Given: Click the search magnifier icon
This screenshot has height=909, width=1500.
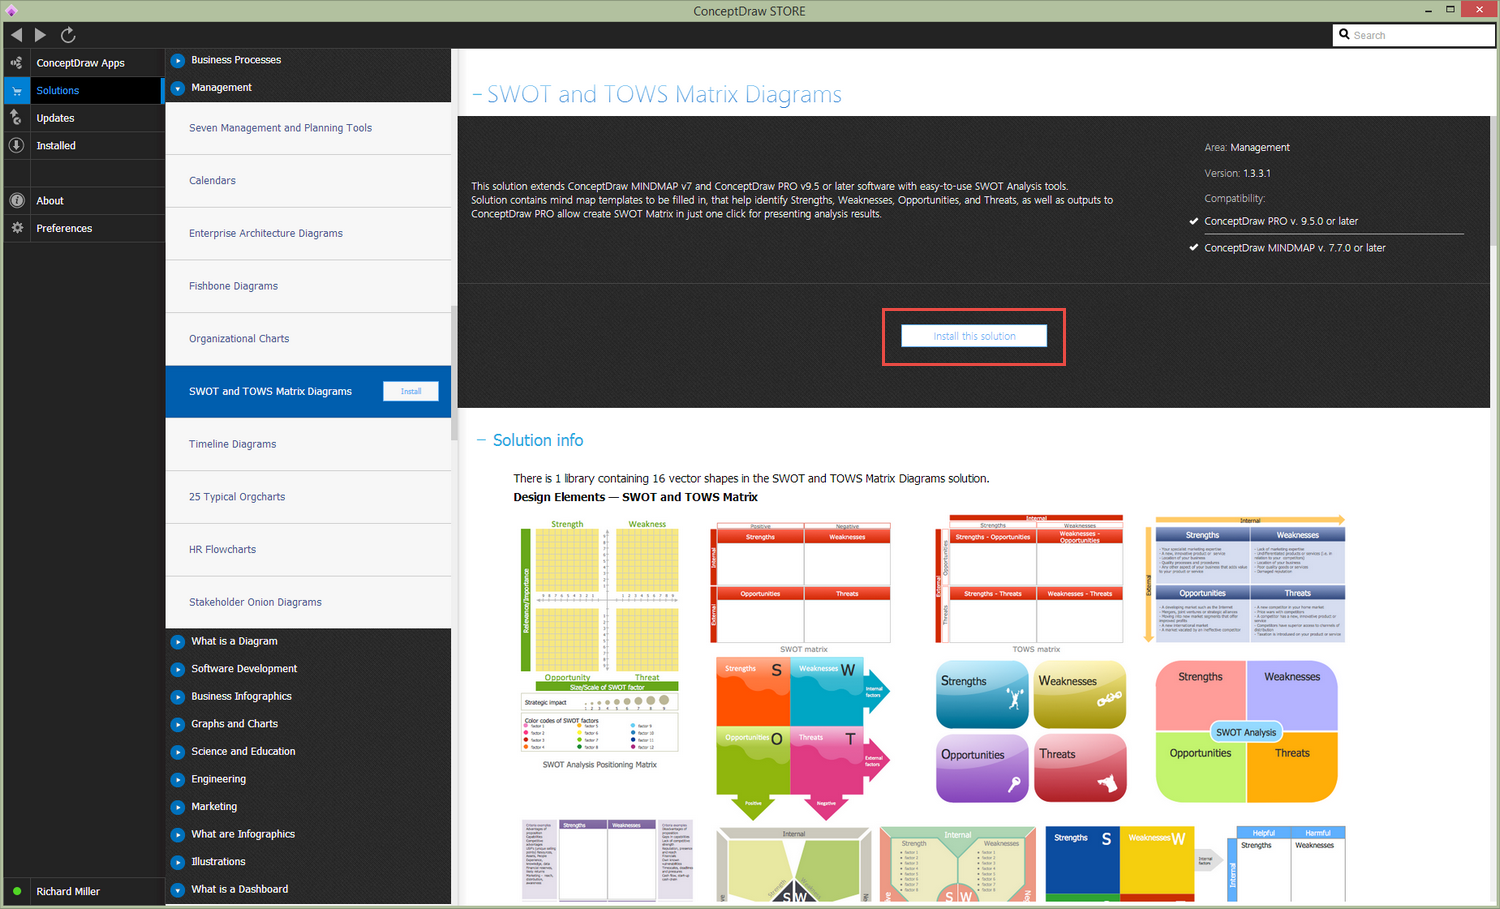Looking at the screenshot, I should [1345, 35].
